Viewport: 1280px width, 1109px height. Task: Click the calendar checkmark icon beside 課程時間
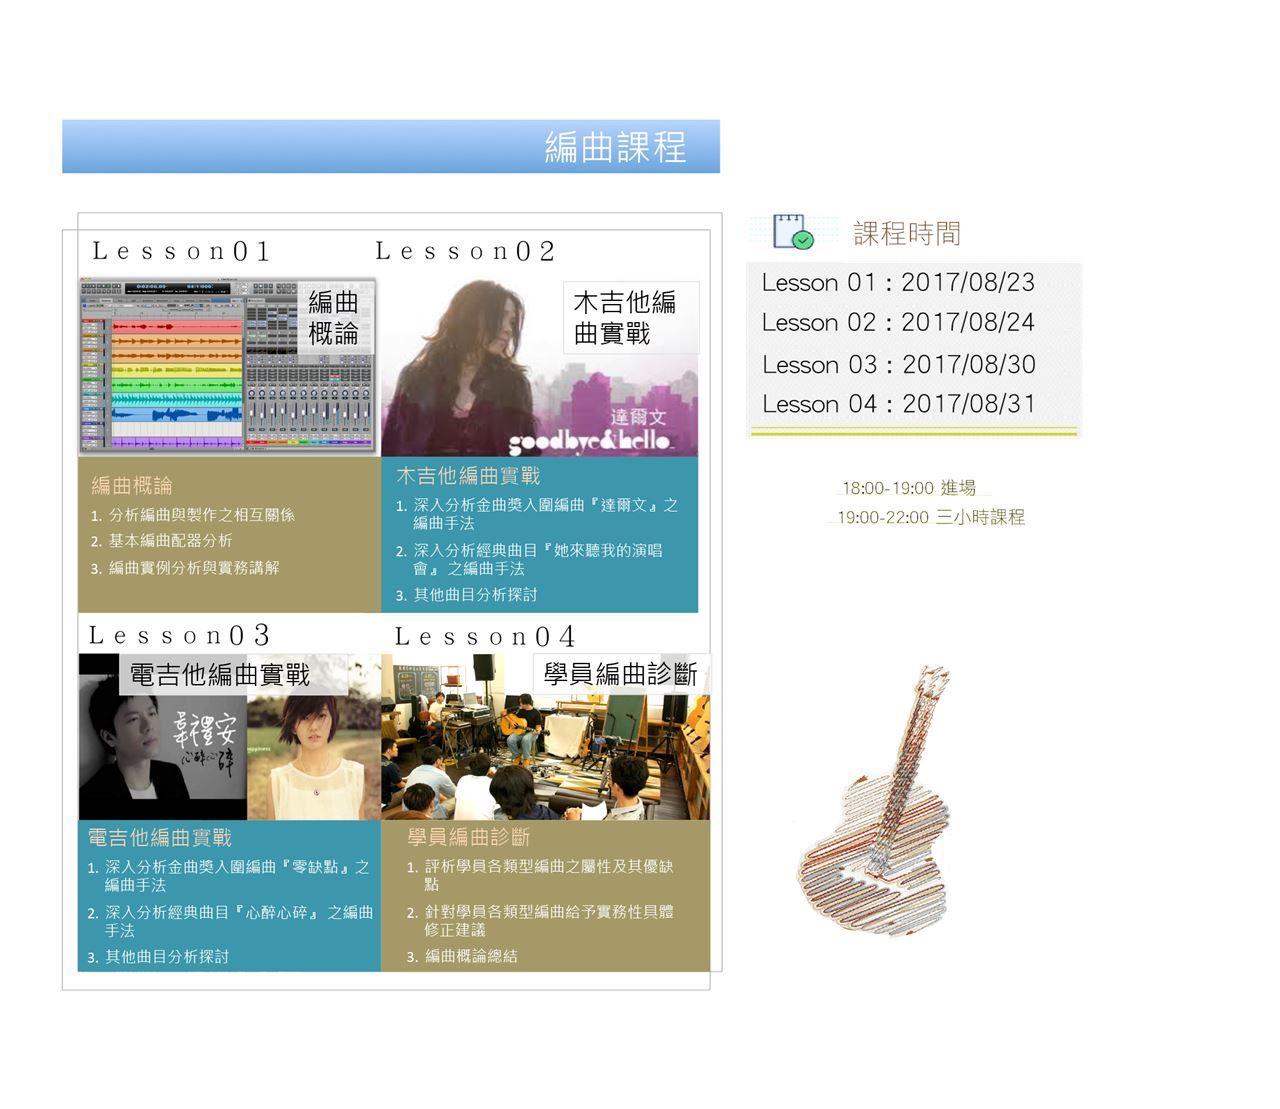[x=793, y=231]
